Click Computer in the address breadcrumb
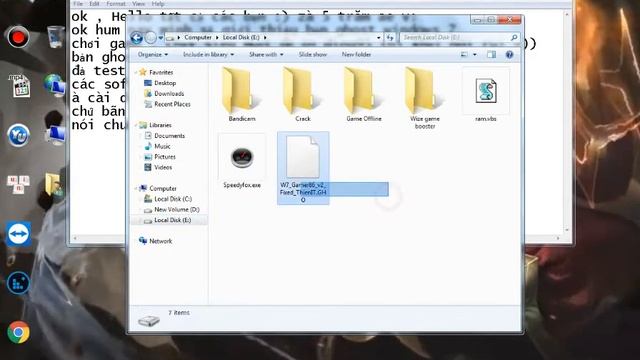The height and width of the screenshot is (360, 640). tap(198, 38)
